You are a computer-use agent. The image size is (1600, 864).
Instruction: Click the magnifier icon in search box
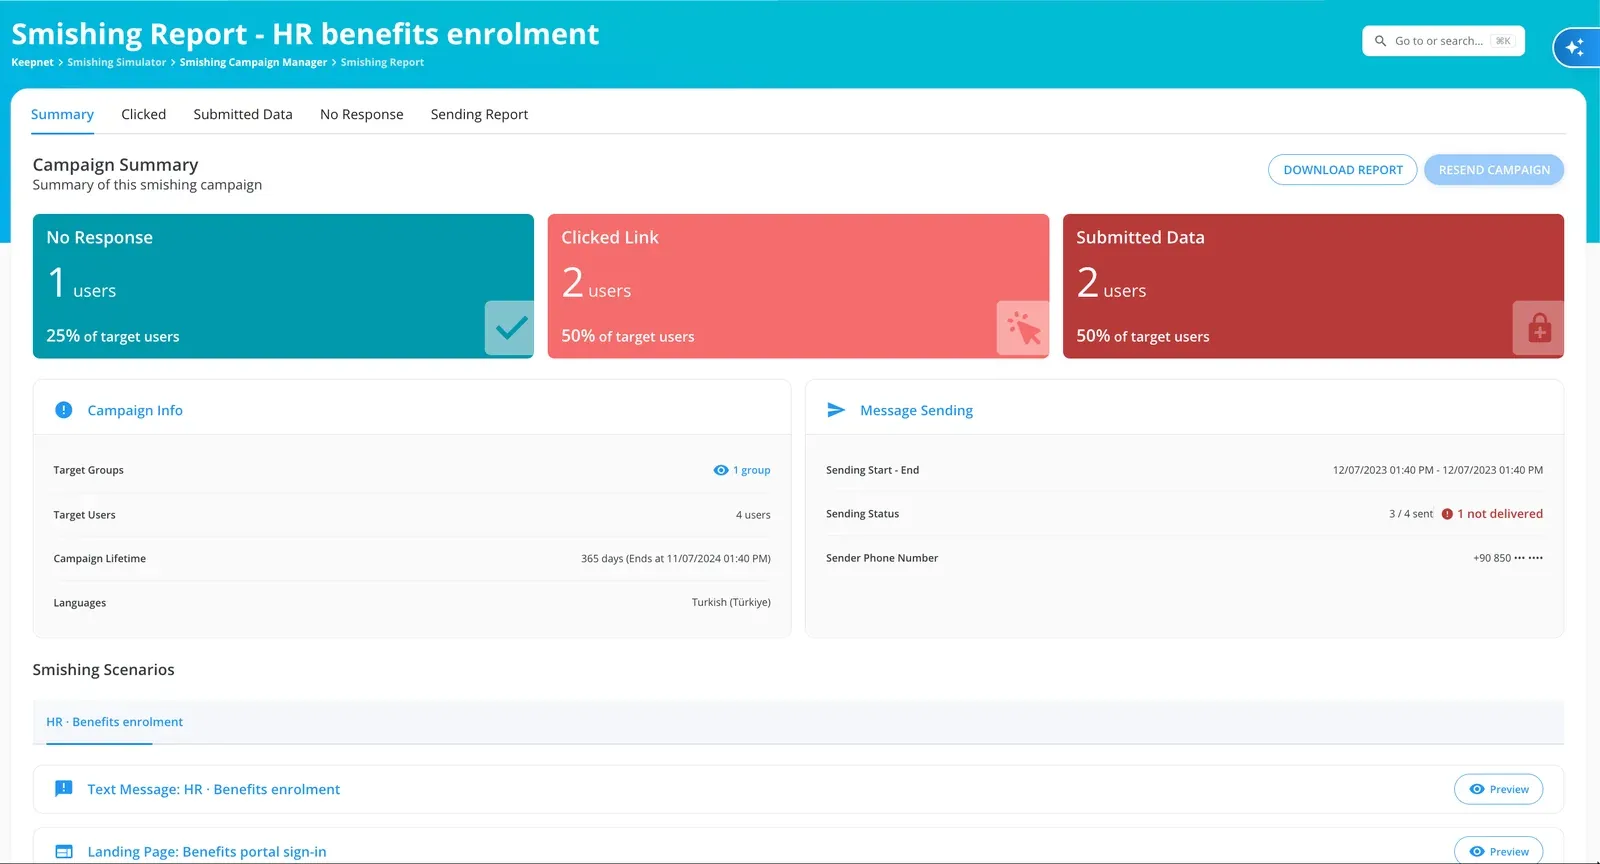[x=1380, y=41]
